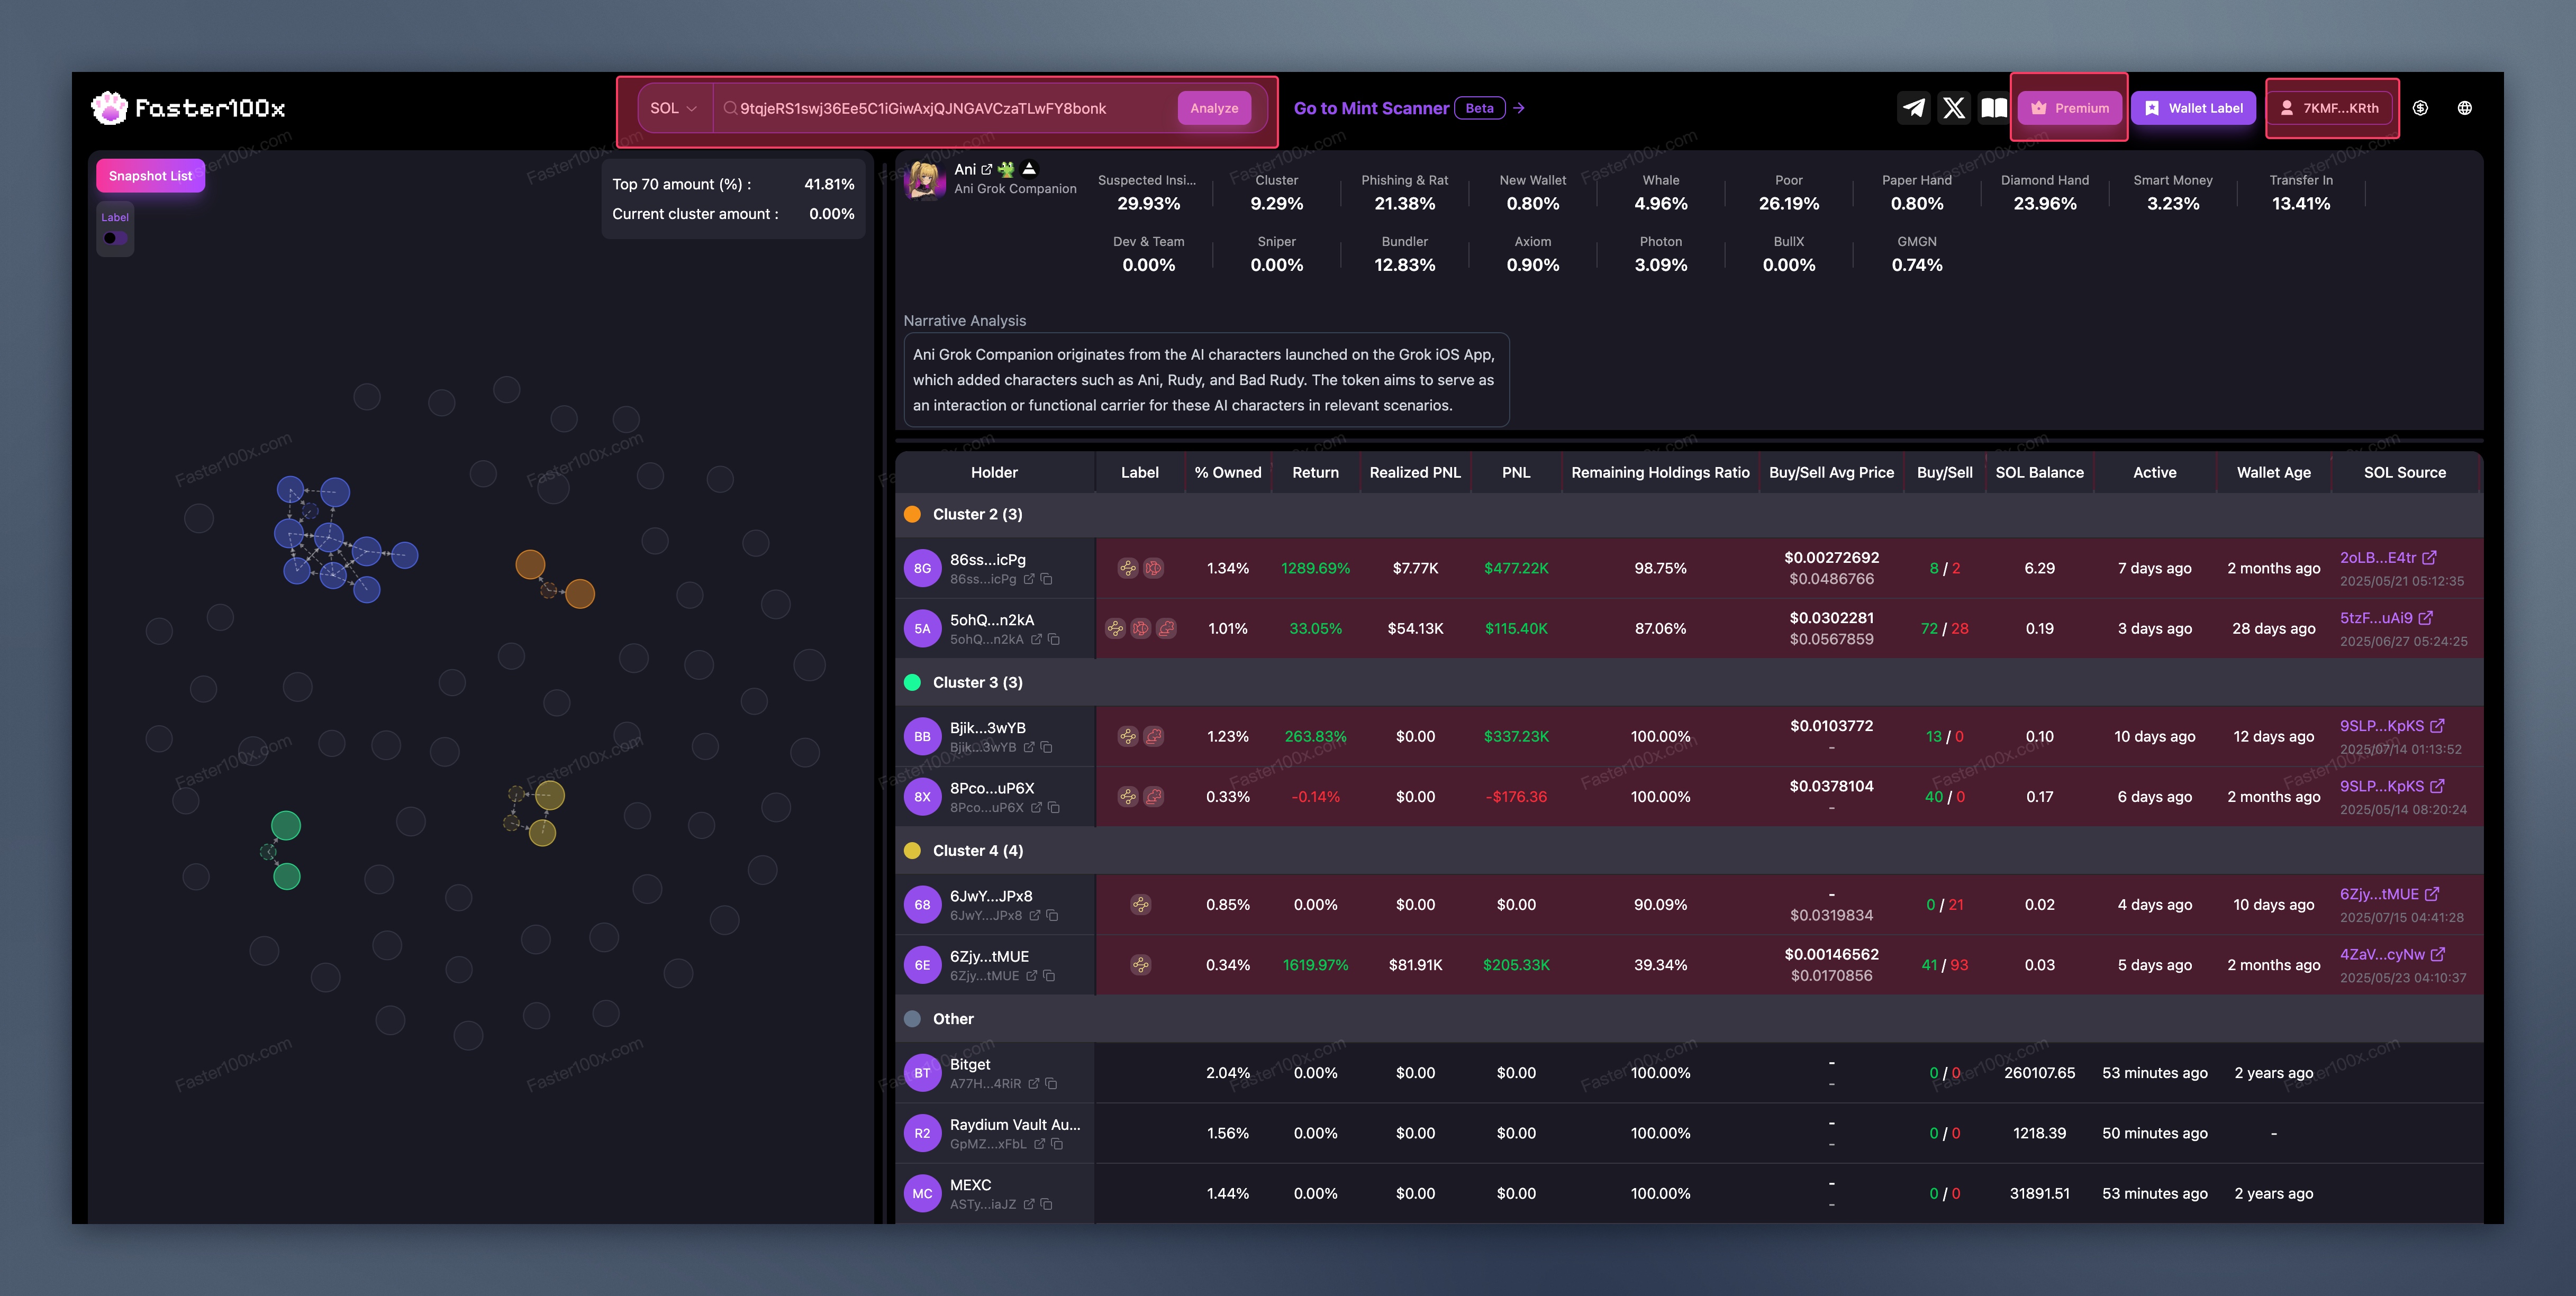Image resolution: width=2576 pixels, height=1296 pixels.
Task: Toggle the Label switch on graph panel
Action: click(115, 238)
